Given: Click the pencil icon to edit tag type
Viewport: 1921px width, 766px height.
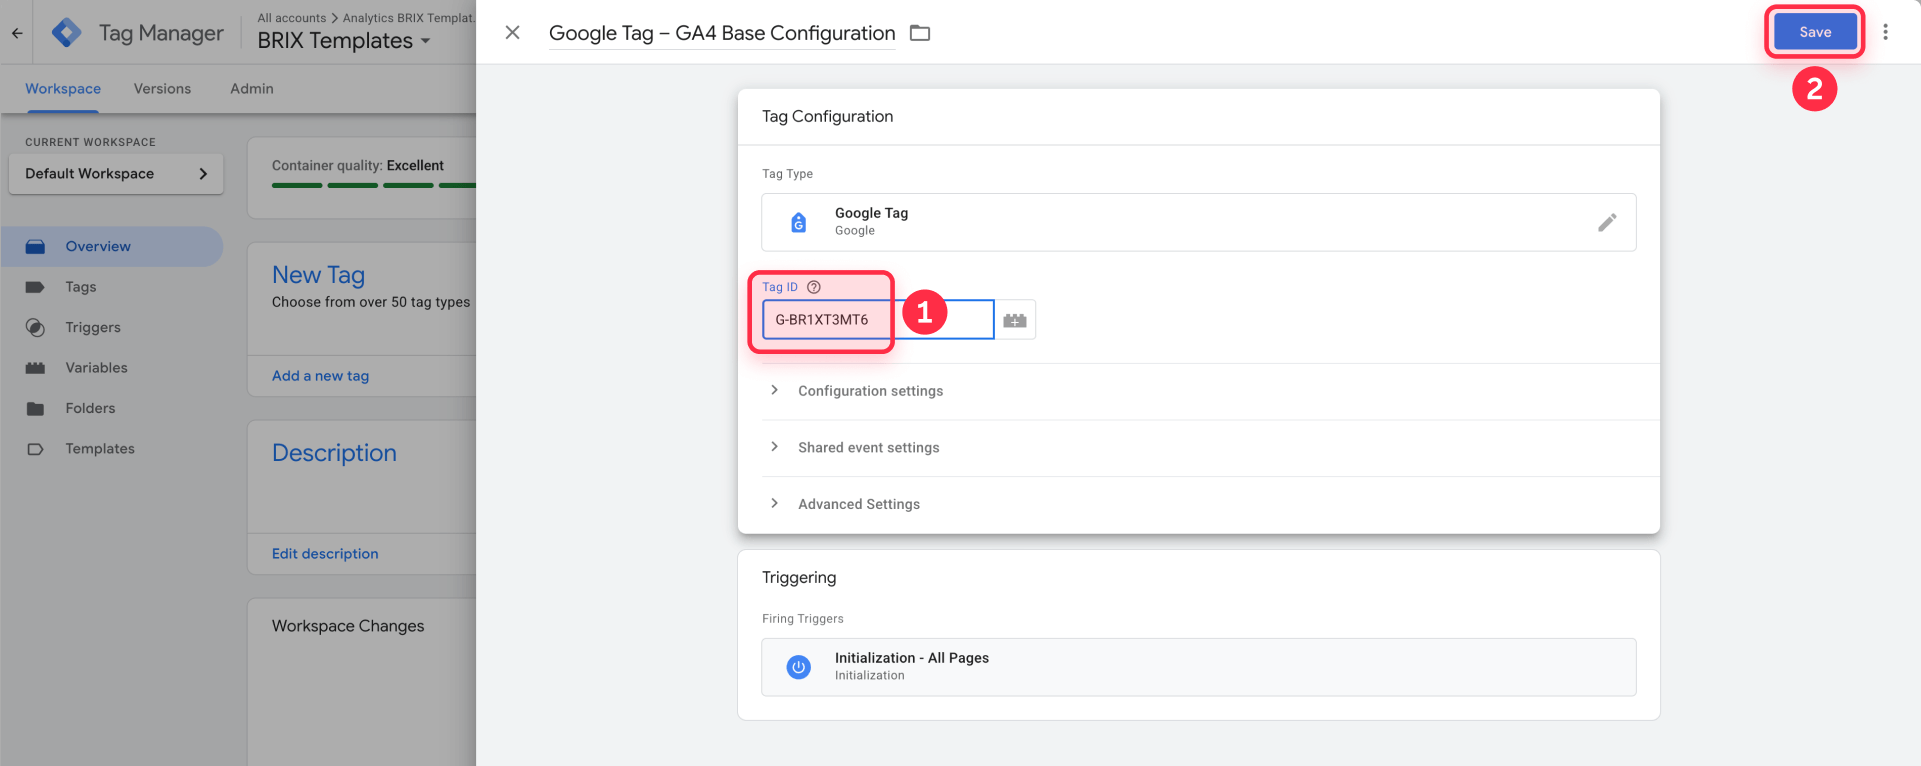Looking at the screenshot, I should (x=1607, y=222).
